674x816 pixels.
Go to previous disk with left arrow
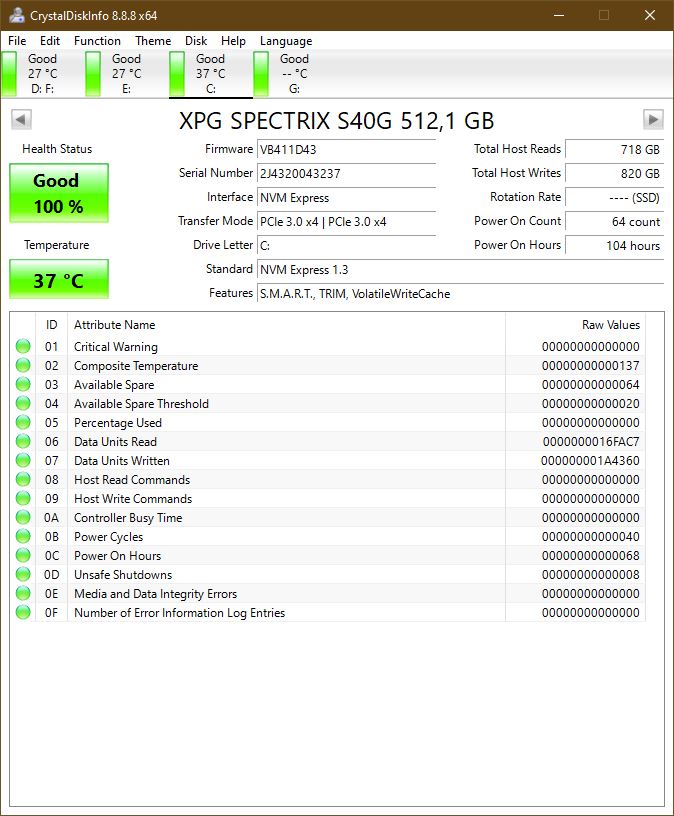tap(21, 120)
